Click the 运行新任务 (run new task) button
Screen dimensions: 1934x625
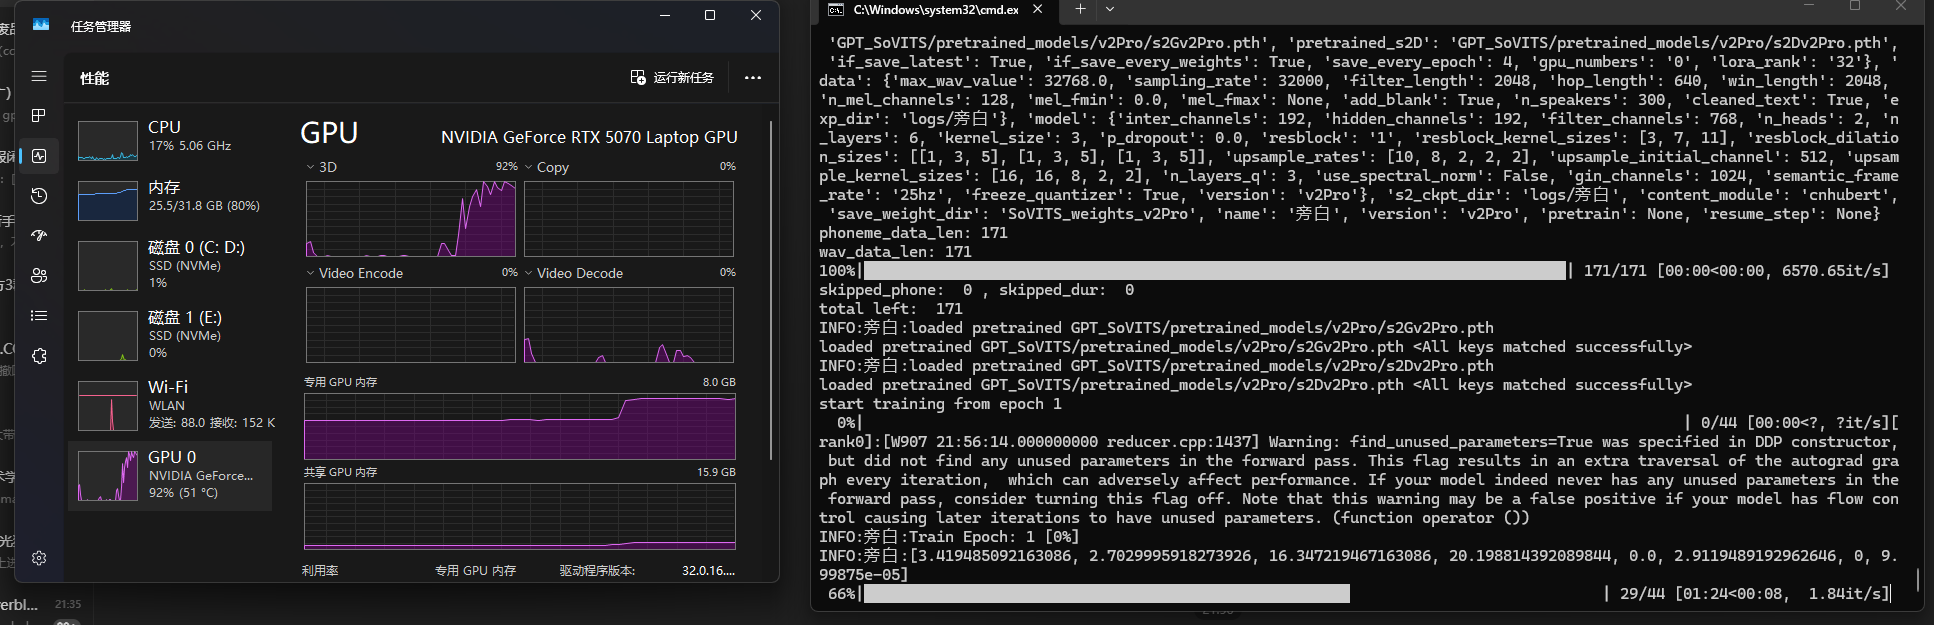coord(672,78)
